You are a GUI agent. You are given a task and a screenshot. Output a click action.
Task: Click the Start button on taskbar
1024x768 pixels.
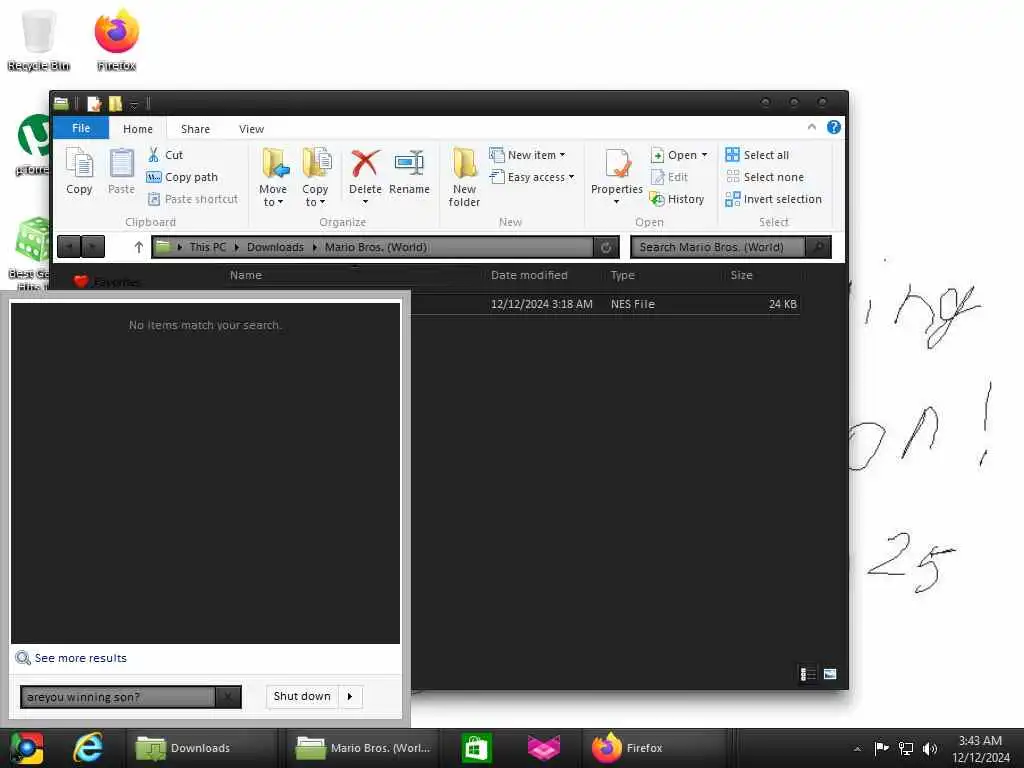pyautogui.click(x=26, y=748)
